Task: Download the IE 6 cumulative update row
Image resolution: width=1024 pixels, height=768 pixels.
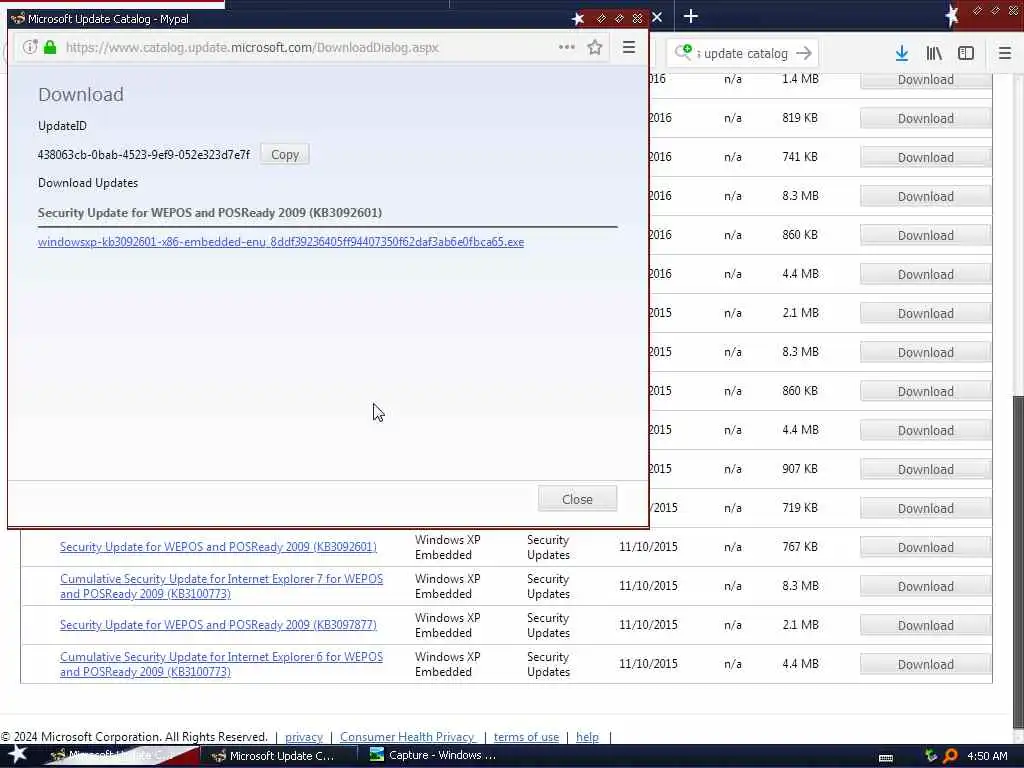Action: coord(925,664)
